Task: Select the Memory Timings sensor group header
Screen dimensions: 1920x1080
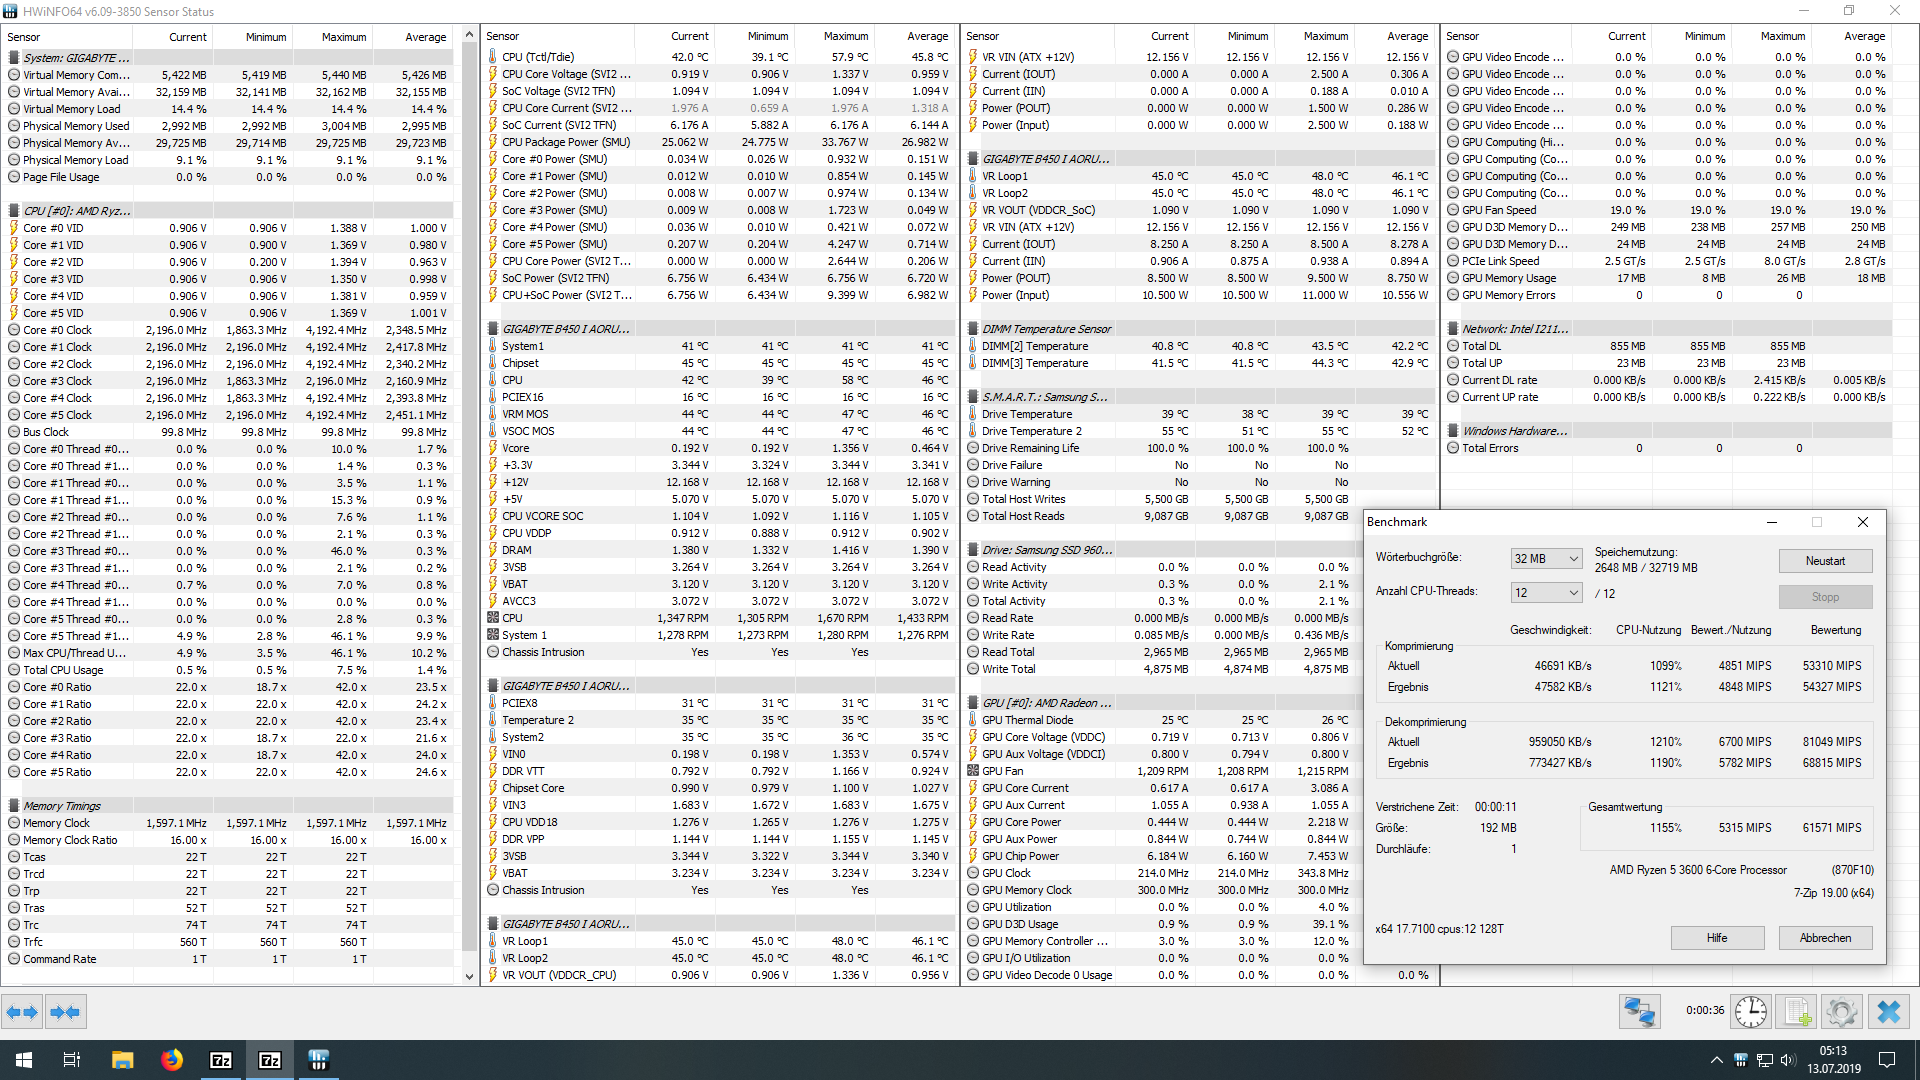Action: click(x=62, y=806)
